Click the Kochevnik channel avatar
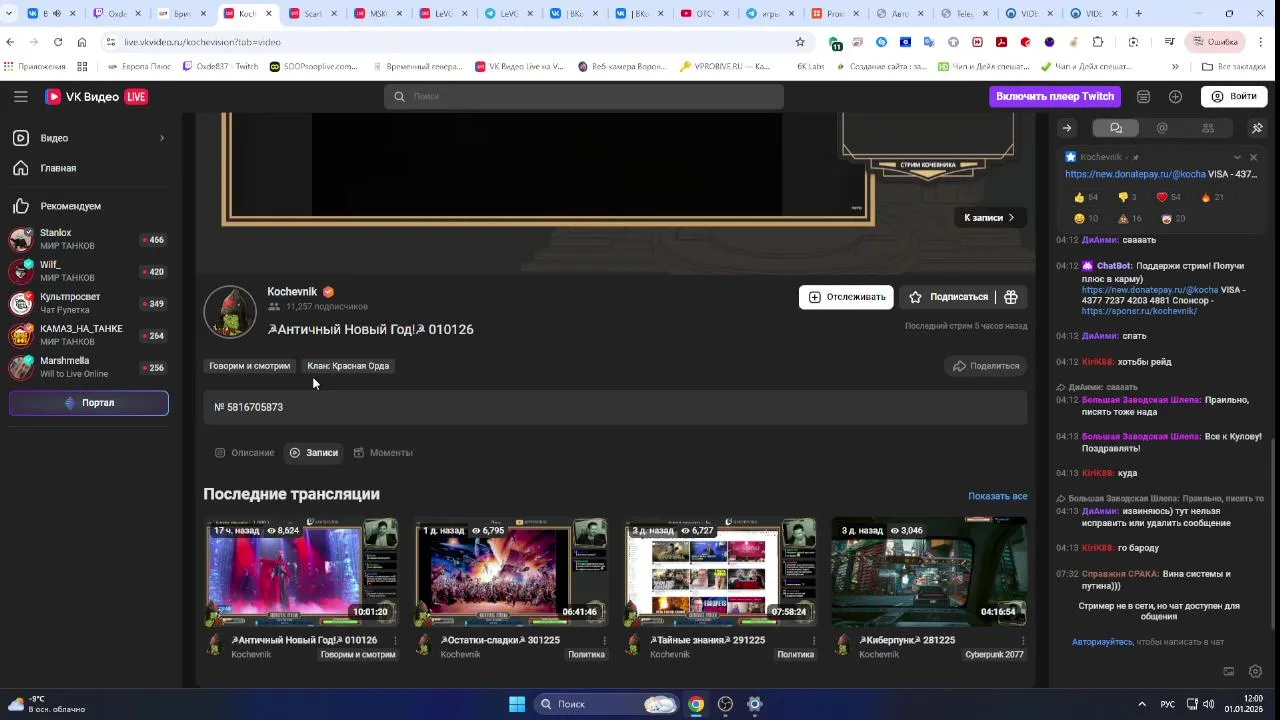 click(x=230, y=312)
